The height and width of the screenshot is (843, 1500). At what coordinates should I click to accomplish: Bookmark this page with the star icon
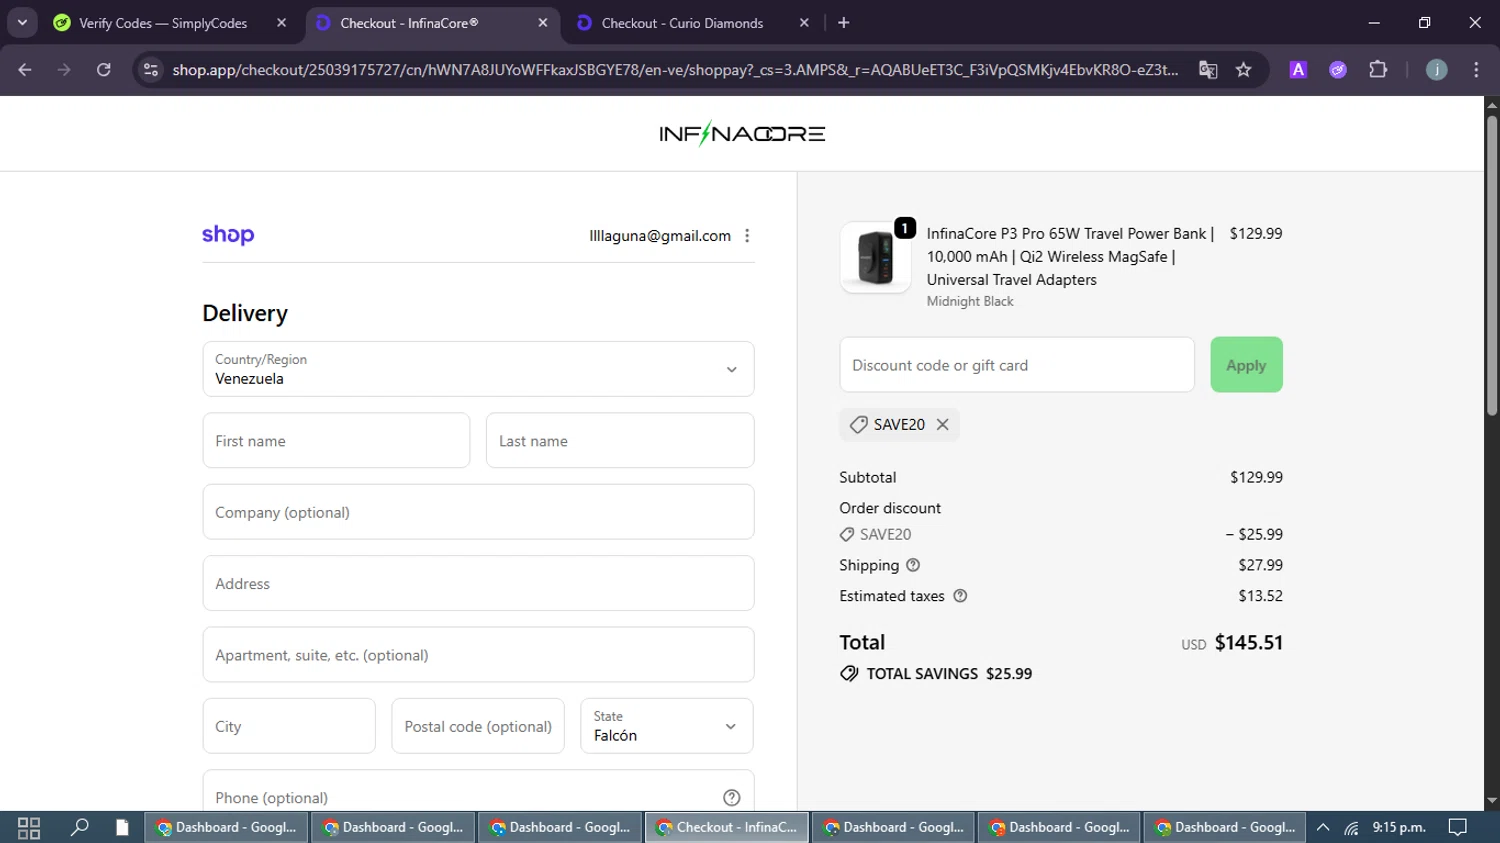click(x=1244, y=70)
